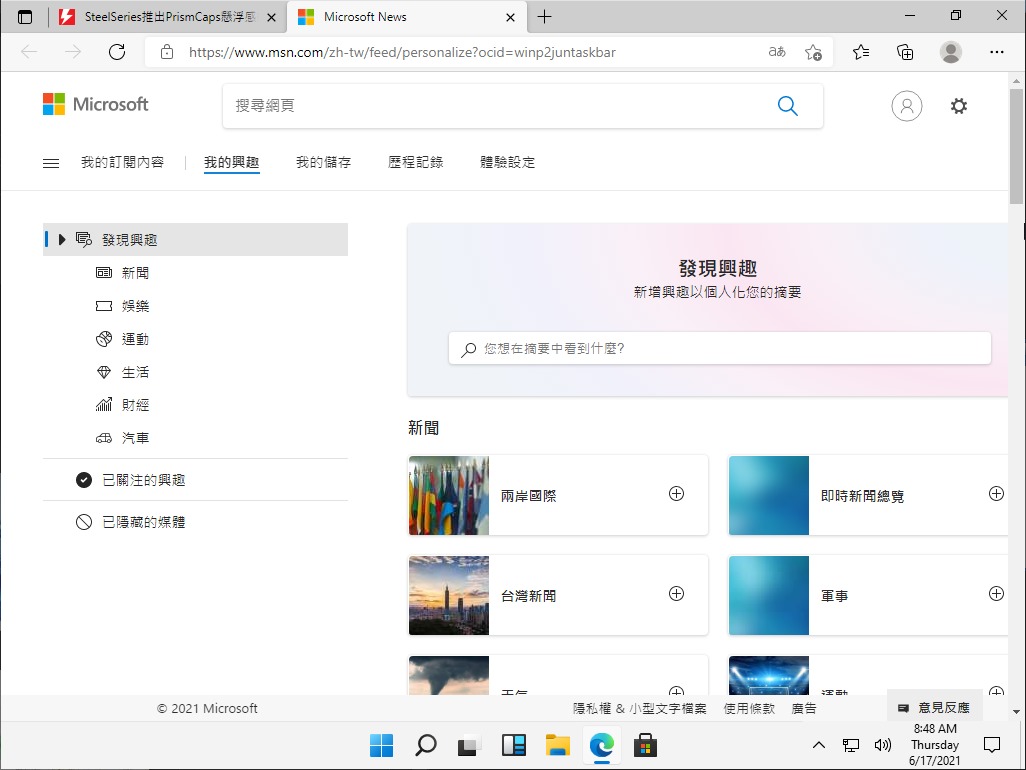Open the MSN account profile icon

click(906, 106)
